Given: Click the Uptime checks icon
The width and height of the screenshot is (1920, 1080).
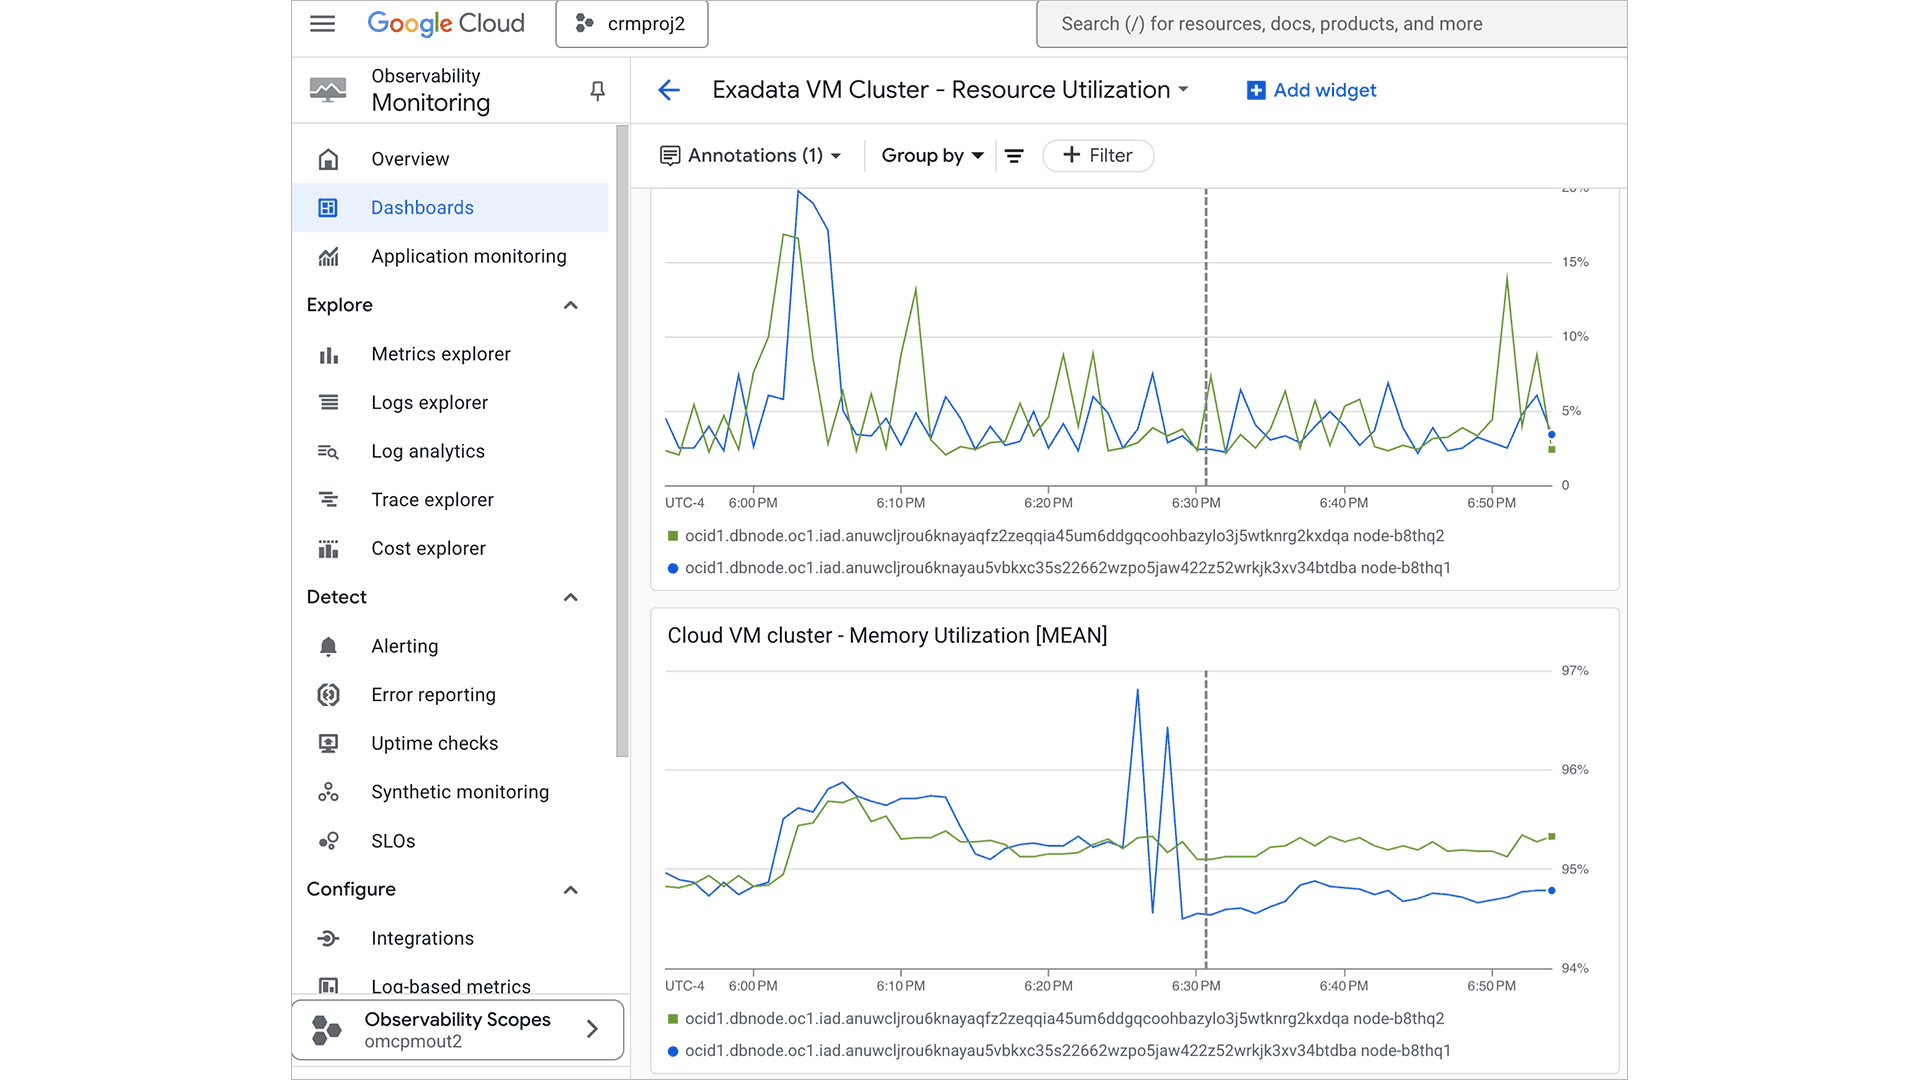Looking at the screenshot, I should point(328,743).
